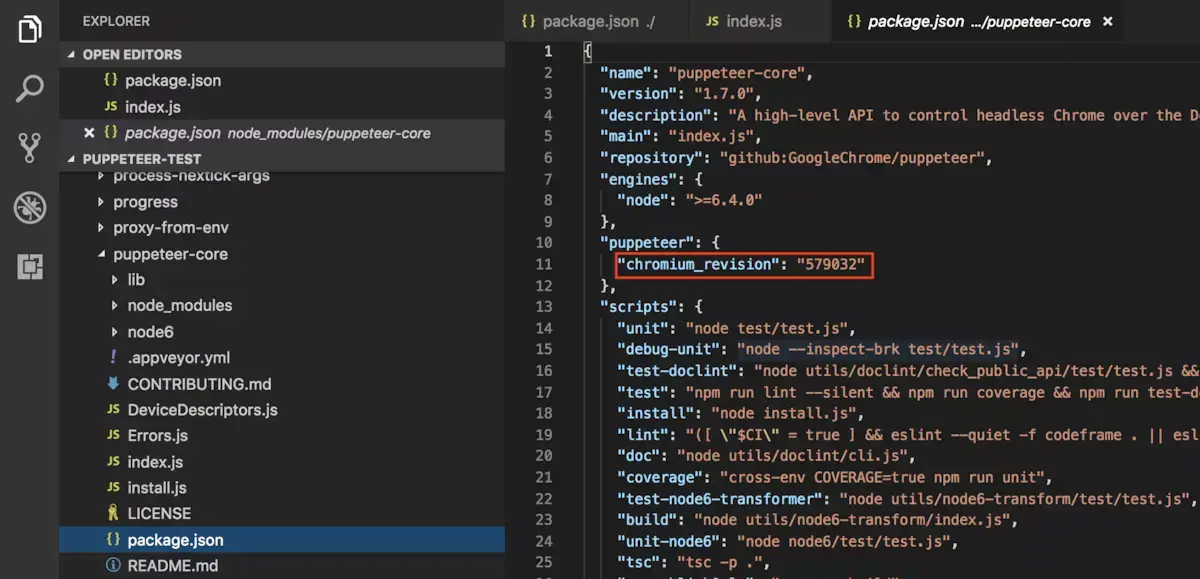Image resolution: width=1200 pixels, height=579 pixels.
Task: Close the active package.json editor tab
Action: point(1107,21)
